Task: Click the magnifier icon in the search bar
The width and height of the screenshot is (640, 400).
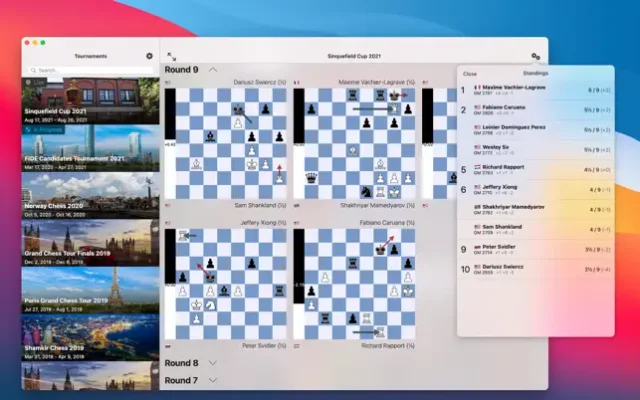Action: click(34, 71)
